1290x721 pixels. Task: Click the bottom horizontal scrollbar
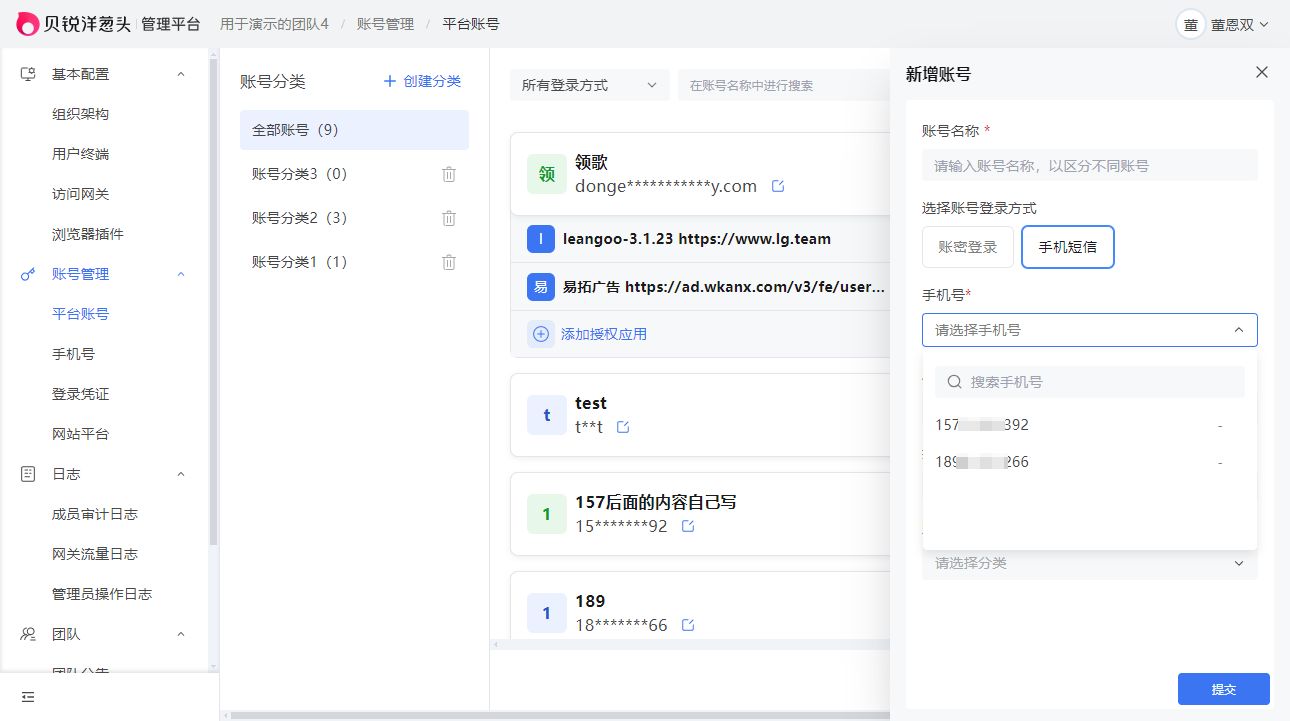pos(560,715)
